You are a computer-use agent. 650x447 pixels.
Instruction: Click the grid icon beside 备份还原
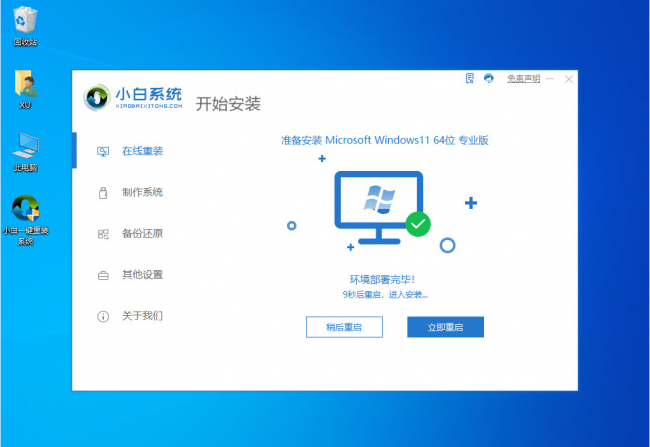click(x=103, y=234)
